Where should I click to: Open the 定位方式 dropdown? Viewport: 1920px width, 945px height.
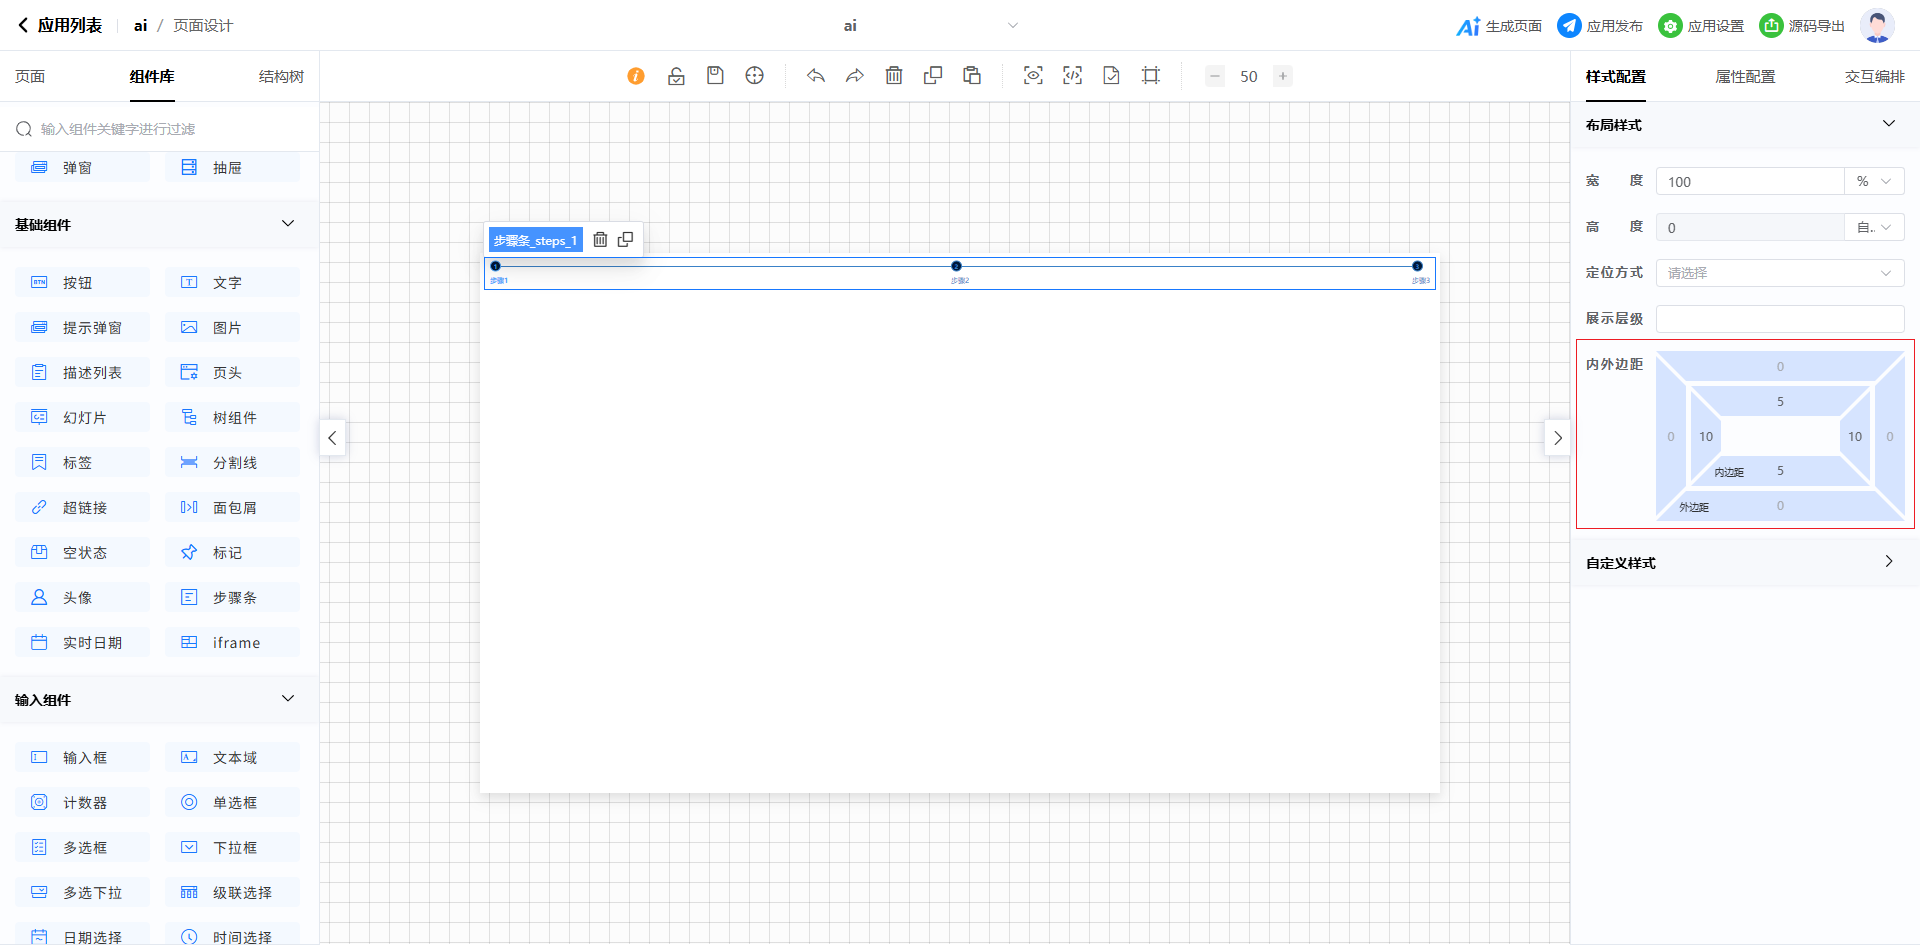point(1779,273)
